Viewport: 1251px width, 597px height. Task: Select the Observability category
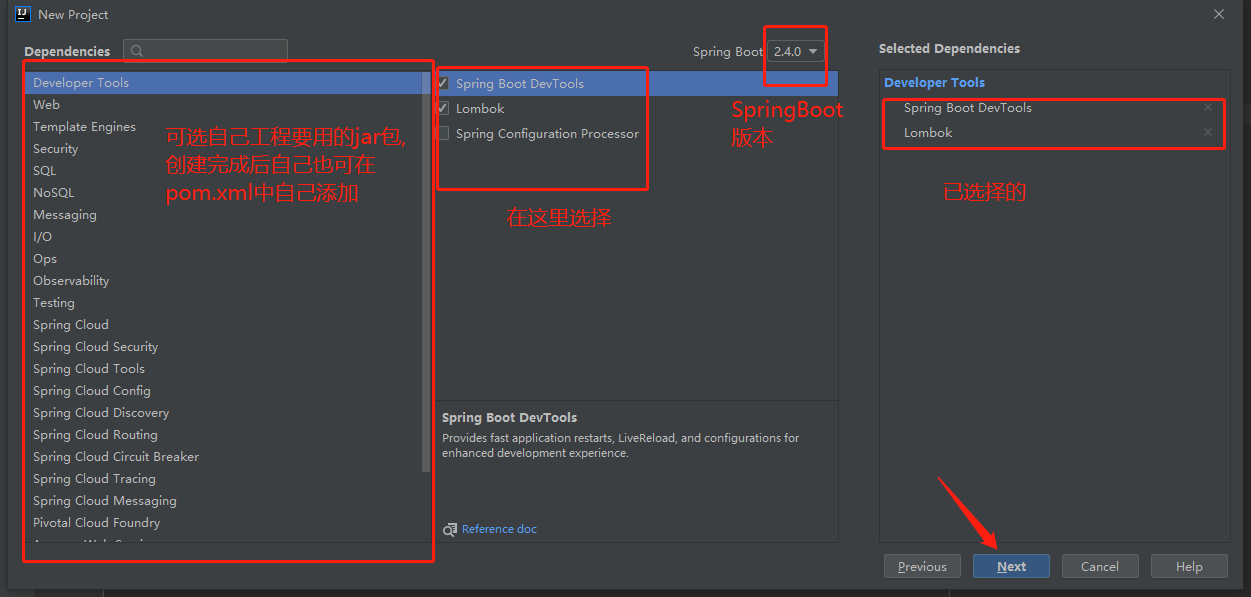pyautogui.click(x=228, y=280)
